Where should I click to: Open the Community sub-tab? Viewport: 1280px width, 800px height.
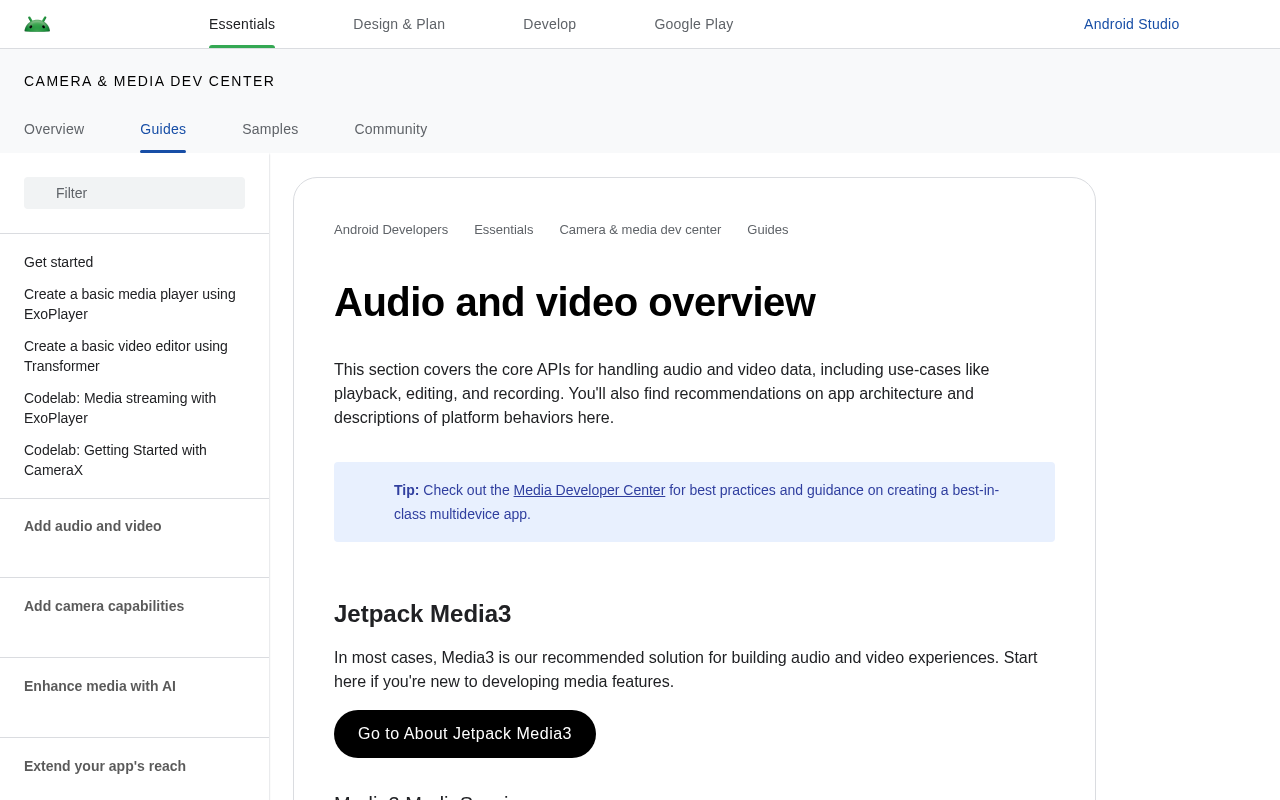click(x=390, y=129)
